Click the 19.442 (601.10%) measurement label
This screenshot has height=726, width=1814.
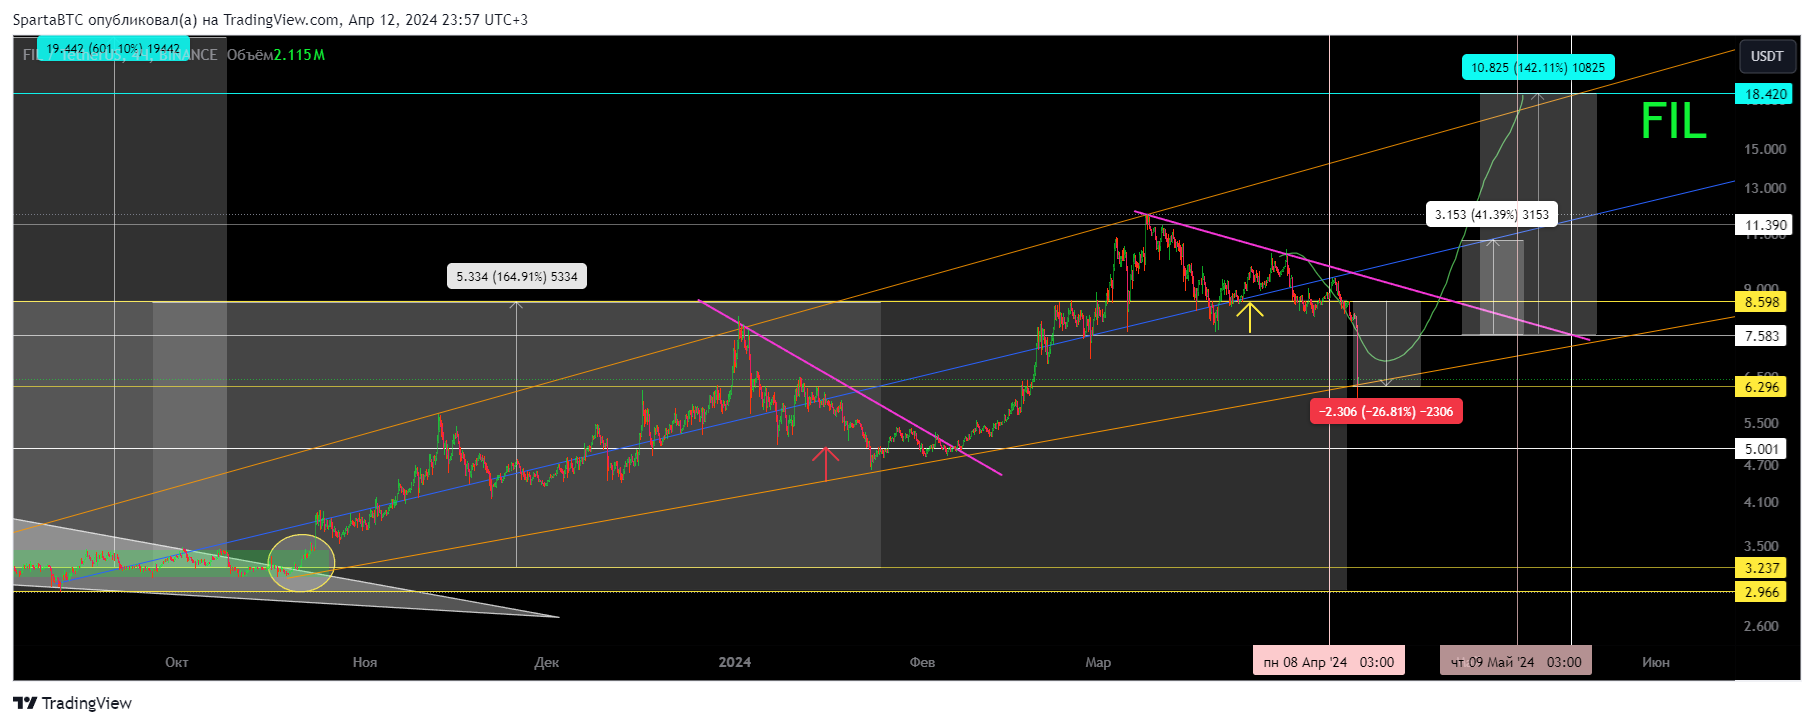click(x=113, y=48)
